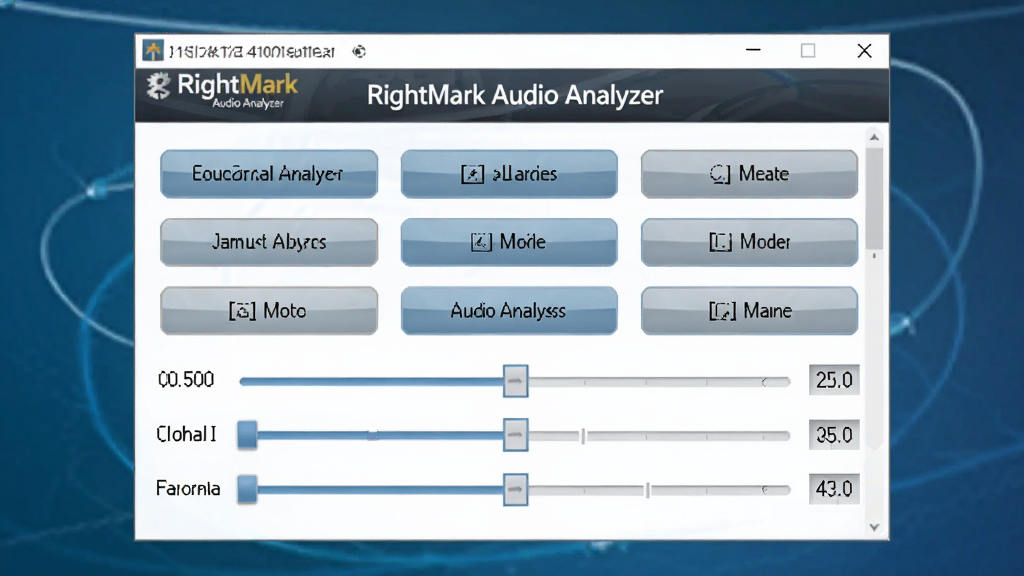This screenshot has width=1024, height=576.
Task: Click the 35.0 value field
Action: point(834,435)
